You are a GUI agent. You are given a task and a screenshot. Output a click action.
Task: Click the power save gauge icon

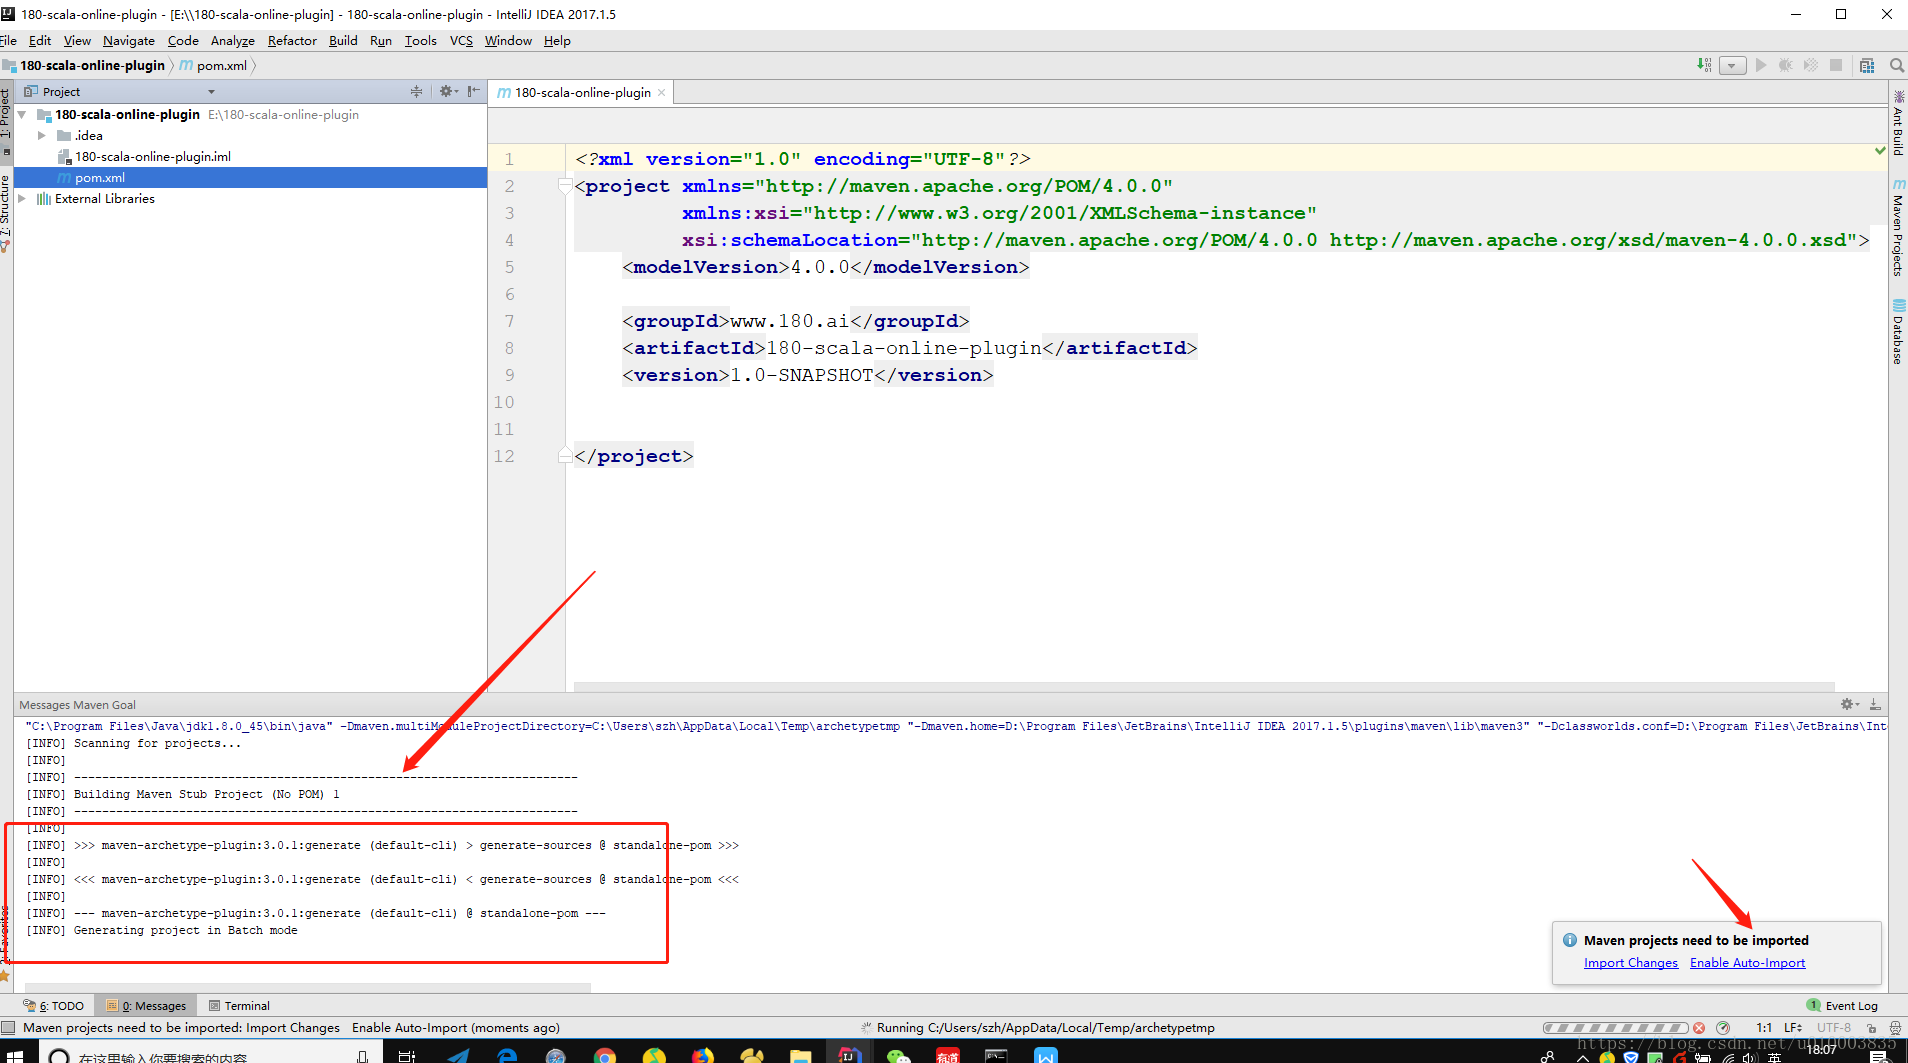[1723, 1028]
